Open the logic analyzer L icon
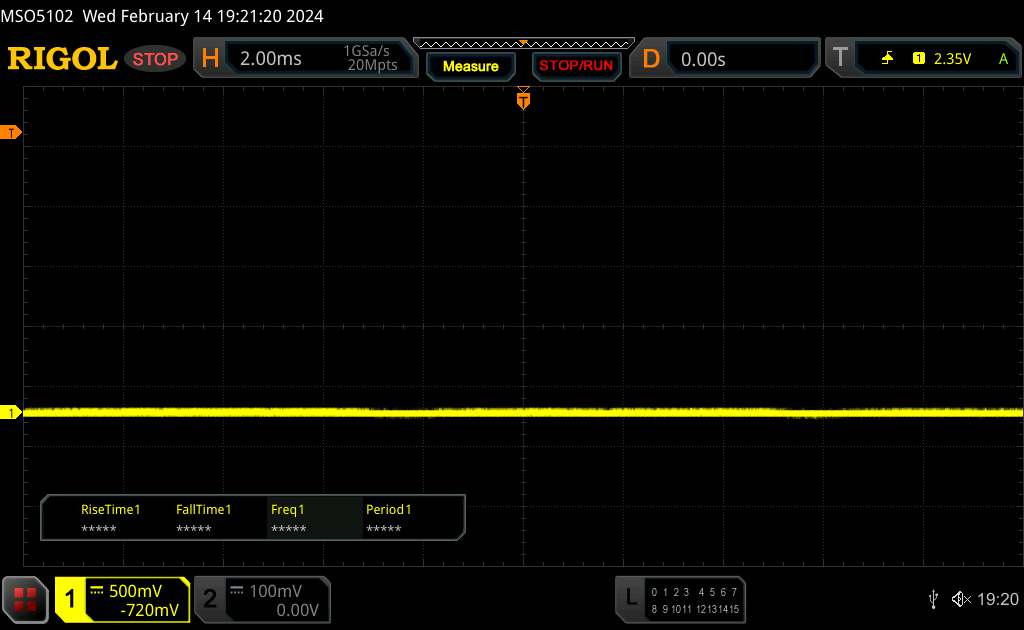 [x=630, y=598]
